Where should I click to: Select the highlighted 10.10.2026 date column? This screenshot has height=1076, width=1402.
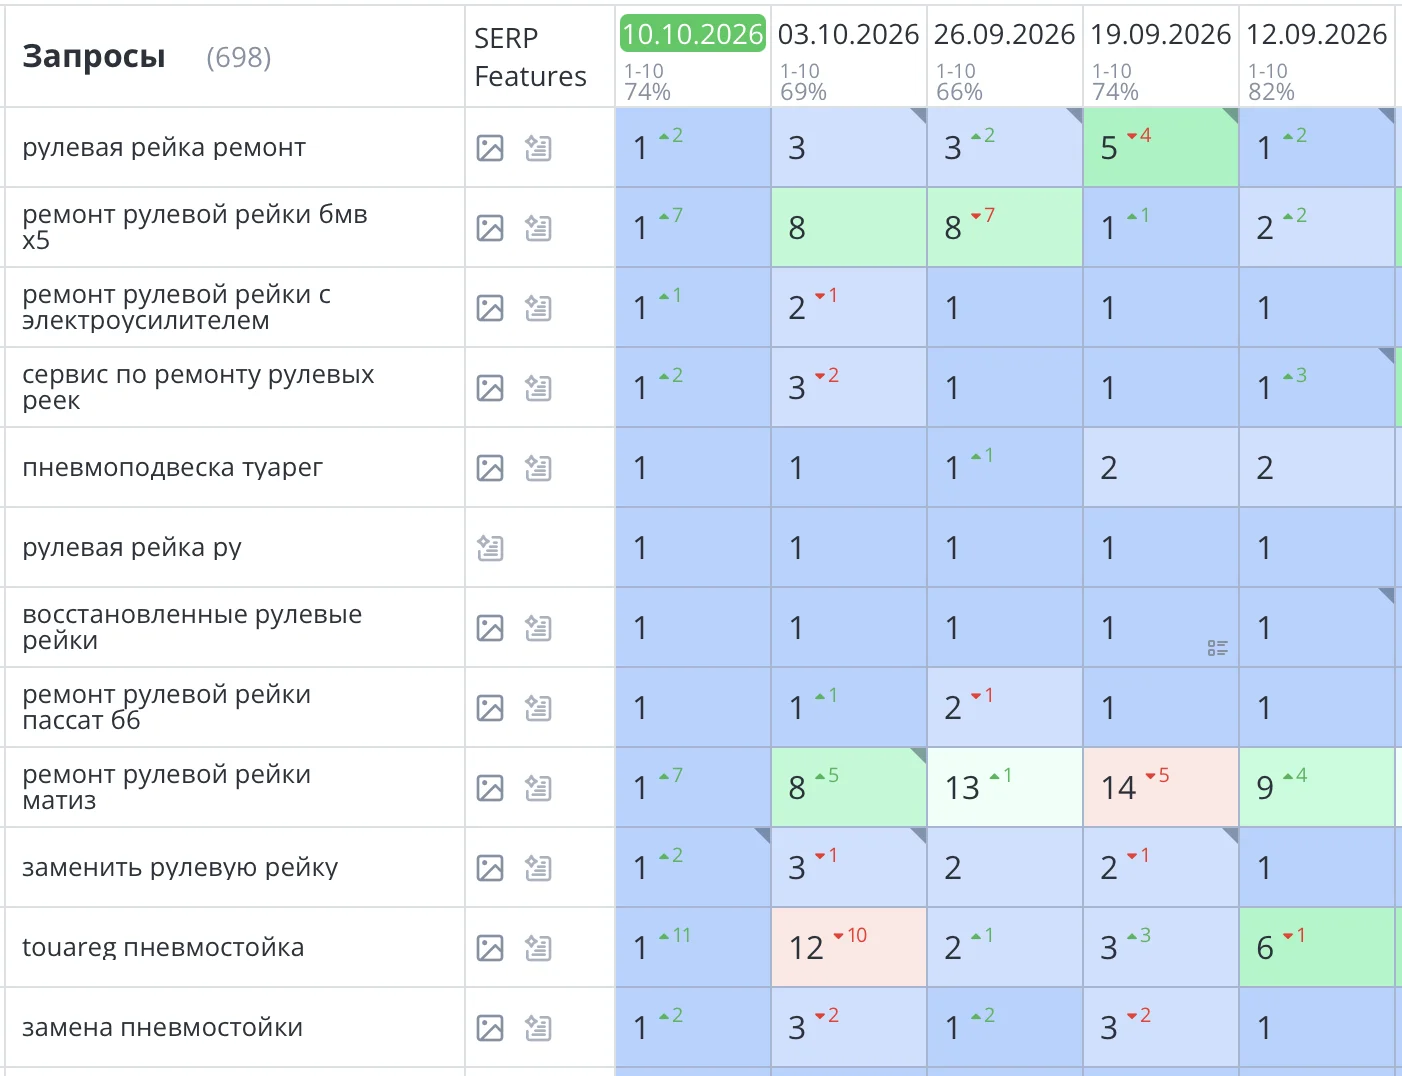tap(692, 34)
